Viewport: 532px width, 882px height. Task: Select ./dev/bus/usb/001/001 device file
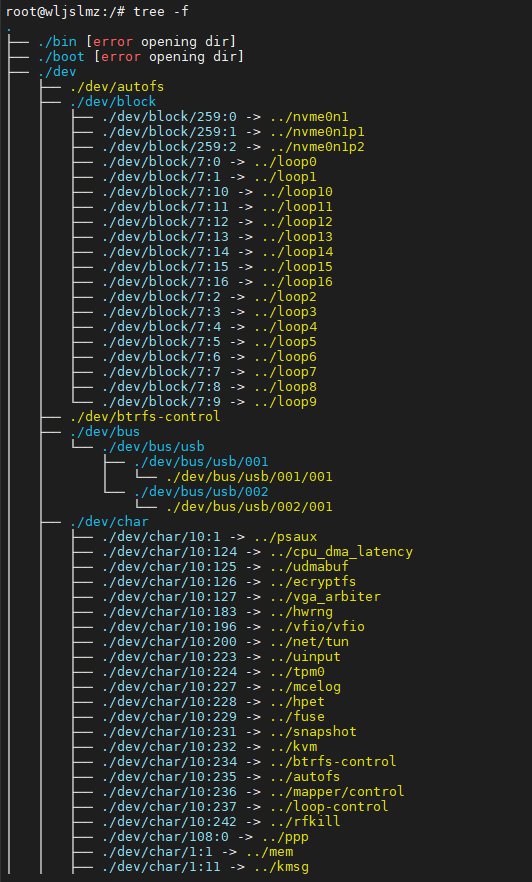(x=250, y=477)
